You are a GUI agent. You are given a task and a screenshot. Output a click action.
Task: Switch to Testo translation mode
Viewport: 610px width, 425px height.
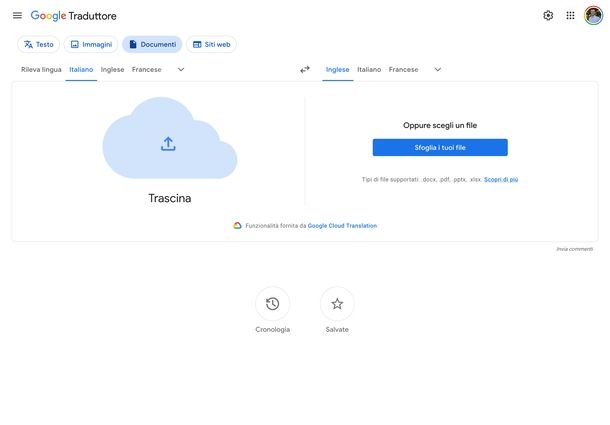coord(39,44)
